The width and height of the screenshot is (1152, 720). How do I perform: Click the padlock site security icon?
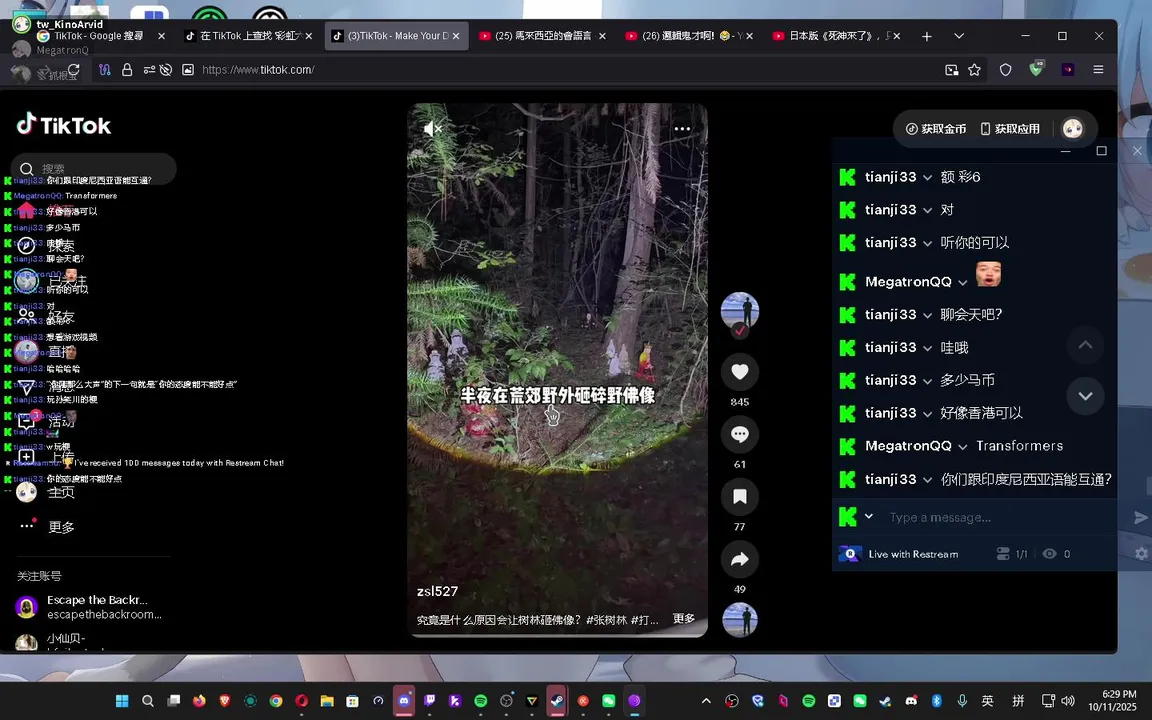127,70
